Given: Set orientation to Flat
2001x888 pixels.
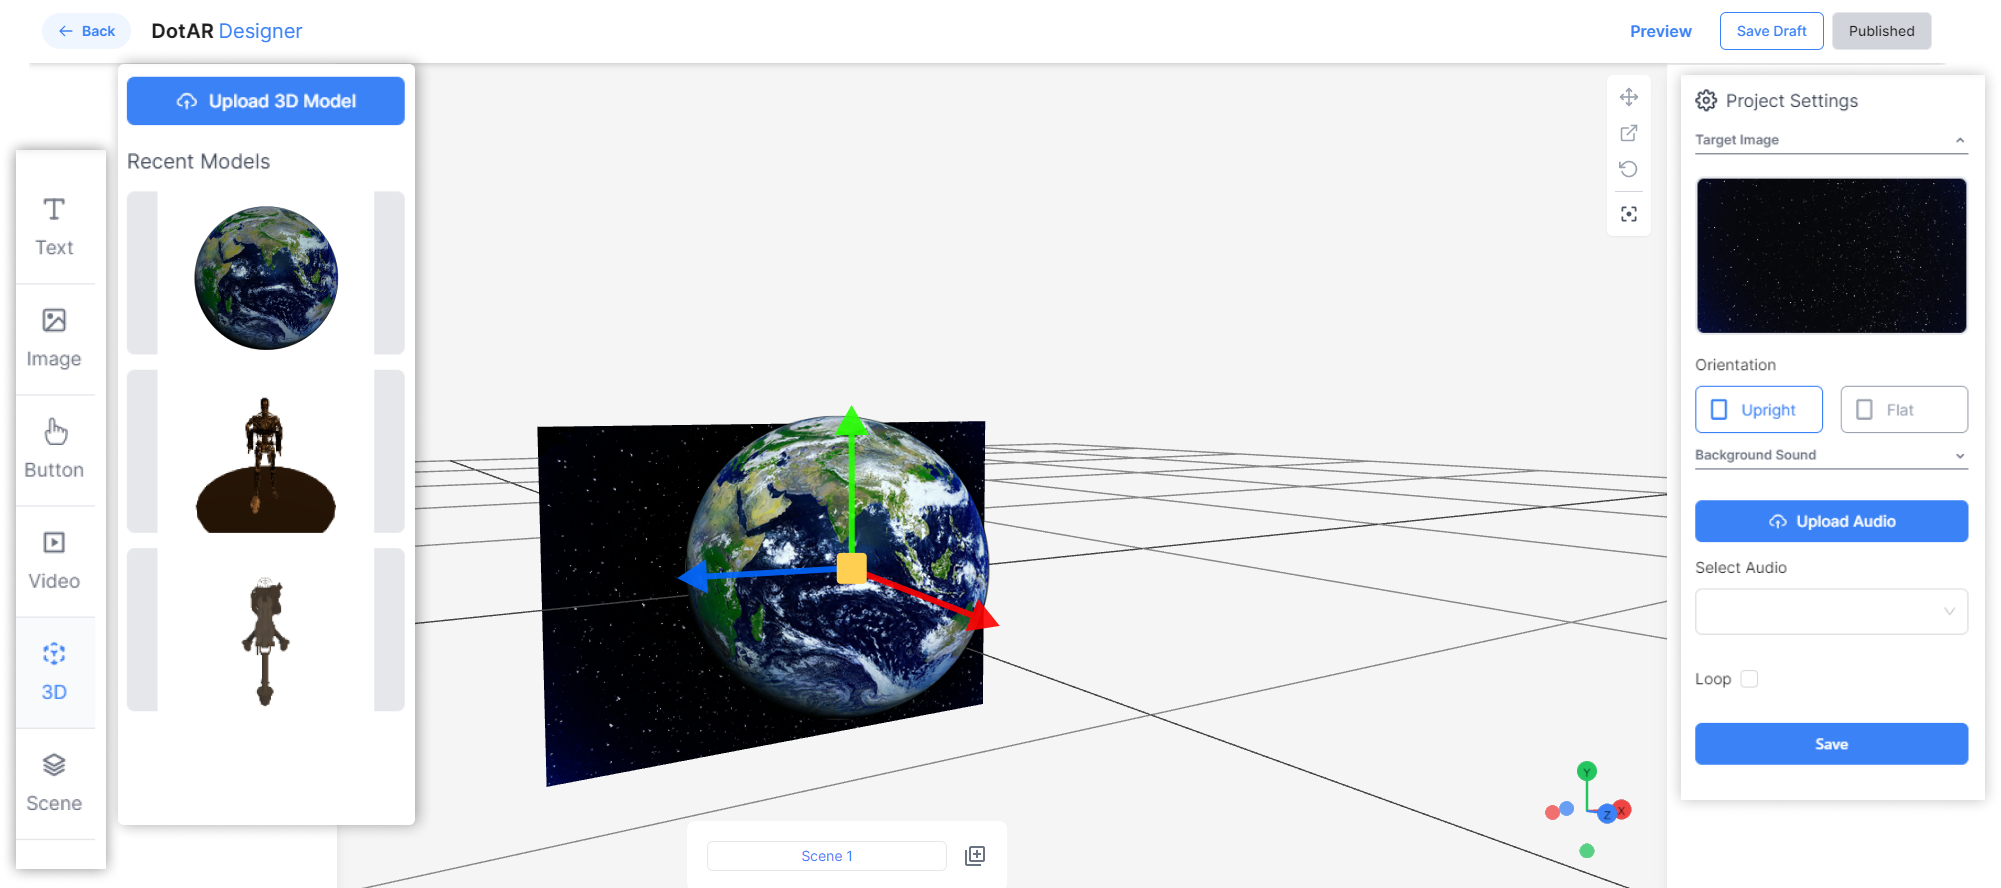Looking at the screenshot, I should [1903, 410].
